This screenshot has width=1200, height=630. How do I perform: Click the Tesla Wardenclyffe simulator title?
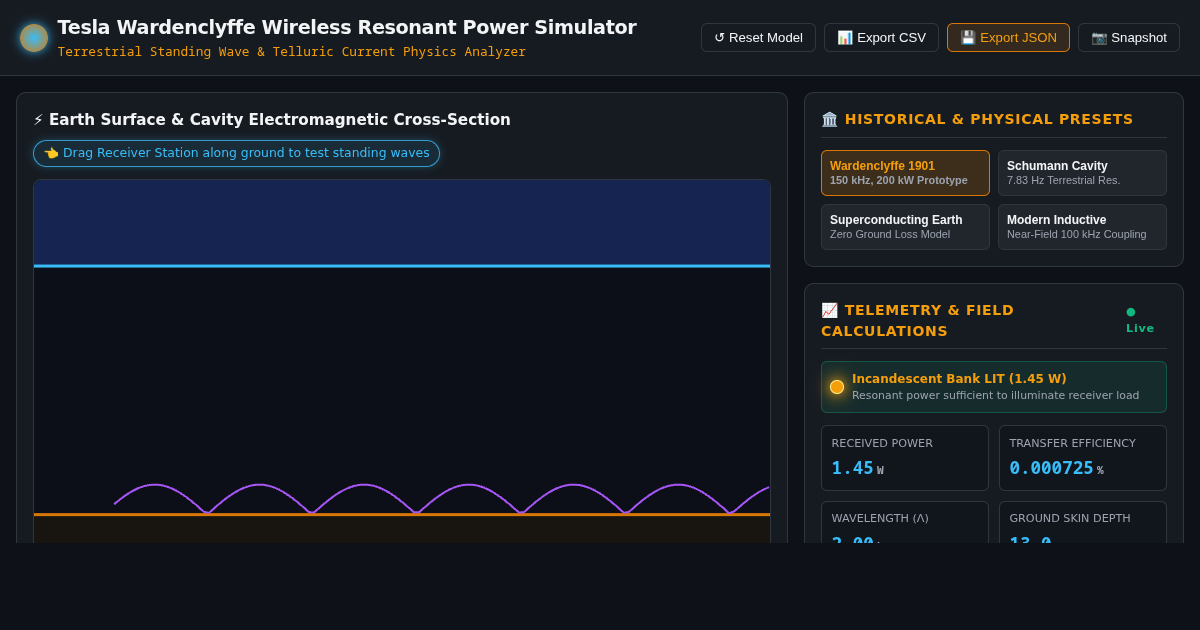tap(347, 27)
